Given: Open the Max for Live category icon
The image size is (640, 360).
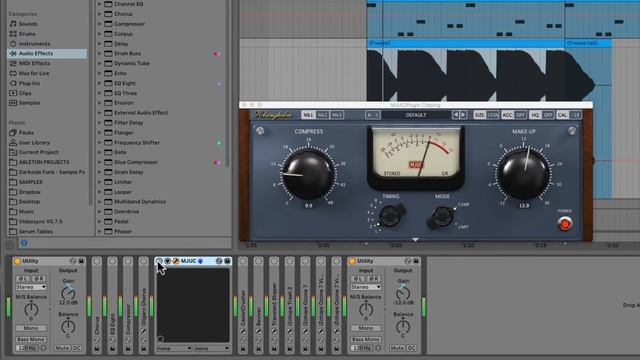Looking at the screenshot, I should pyautogui.click(x=13, y=73).
